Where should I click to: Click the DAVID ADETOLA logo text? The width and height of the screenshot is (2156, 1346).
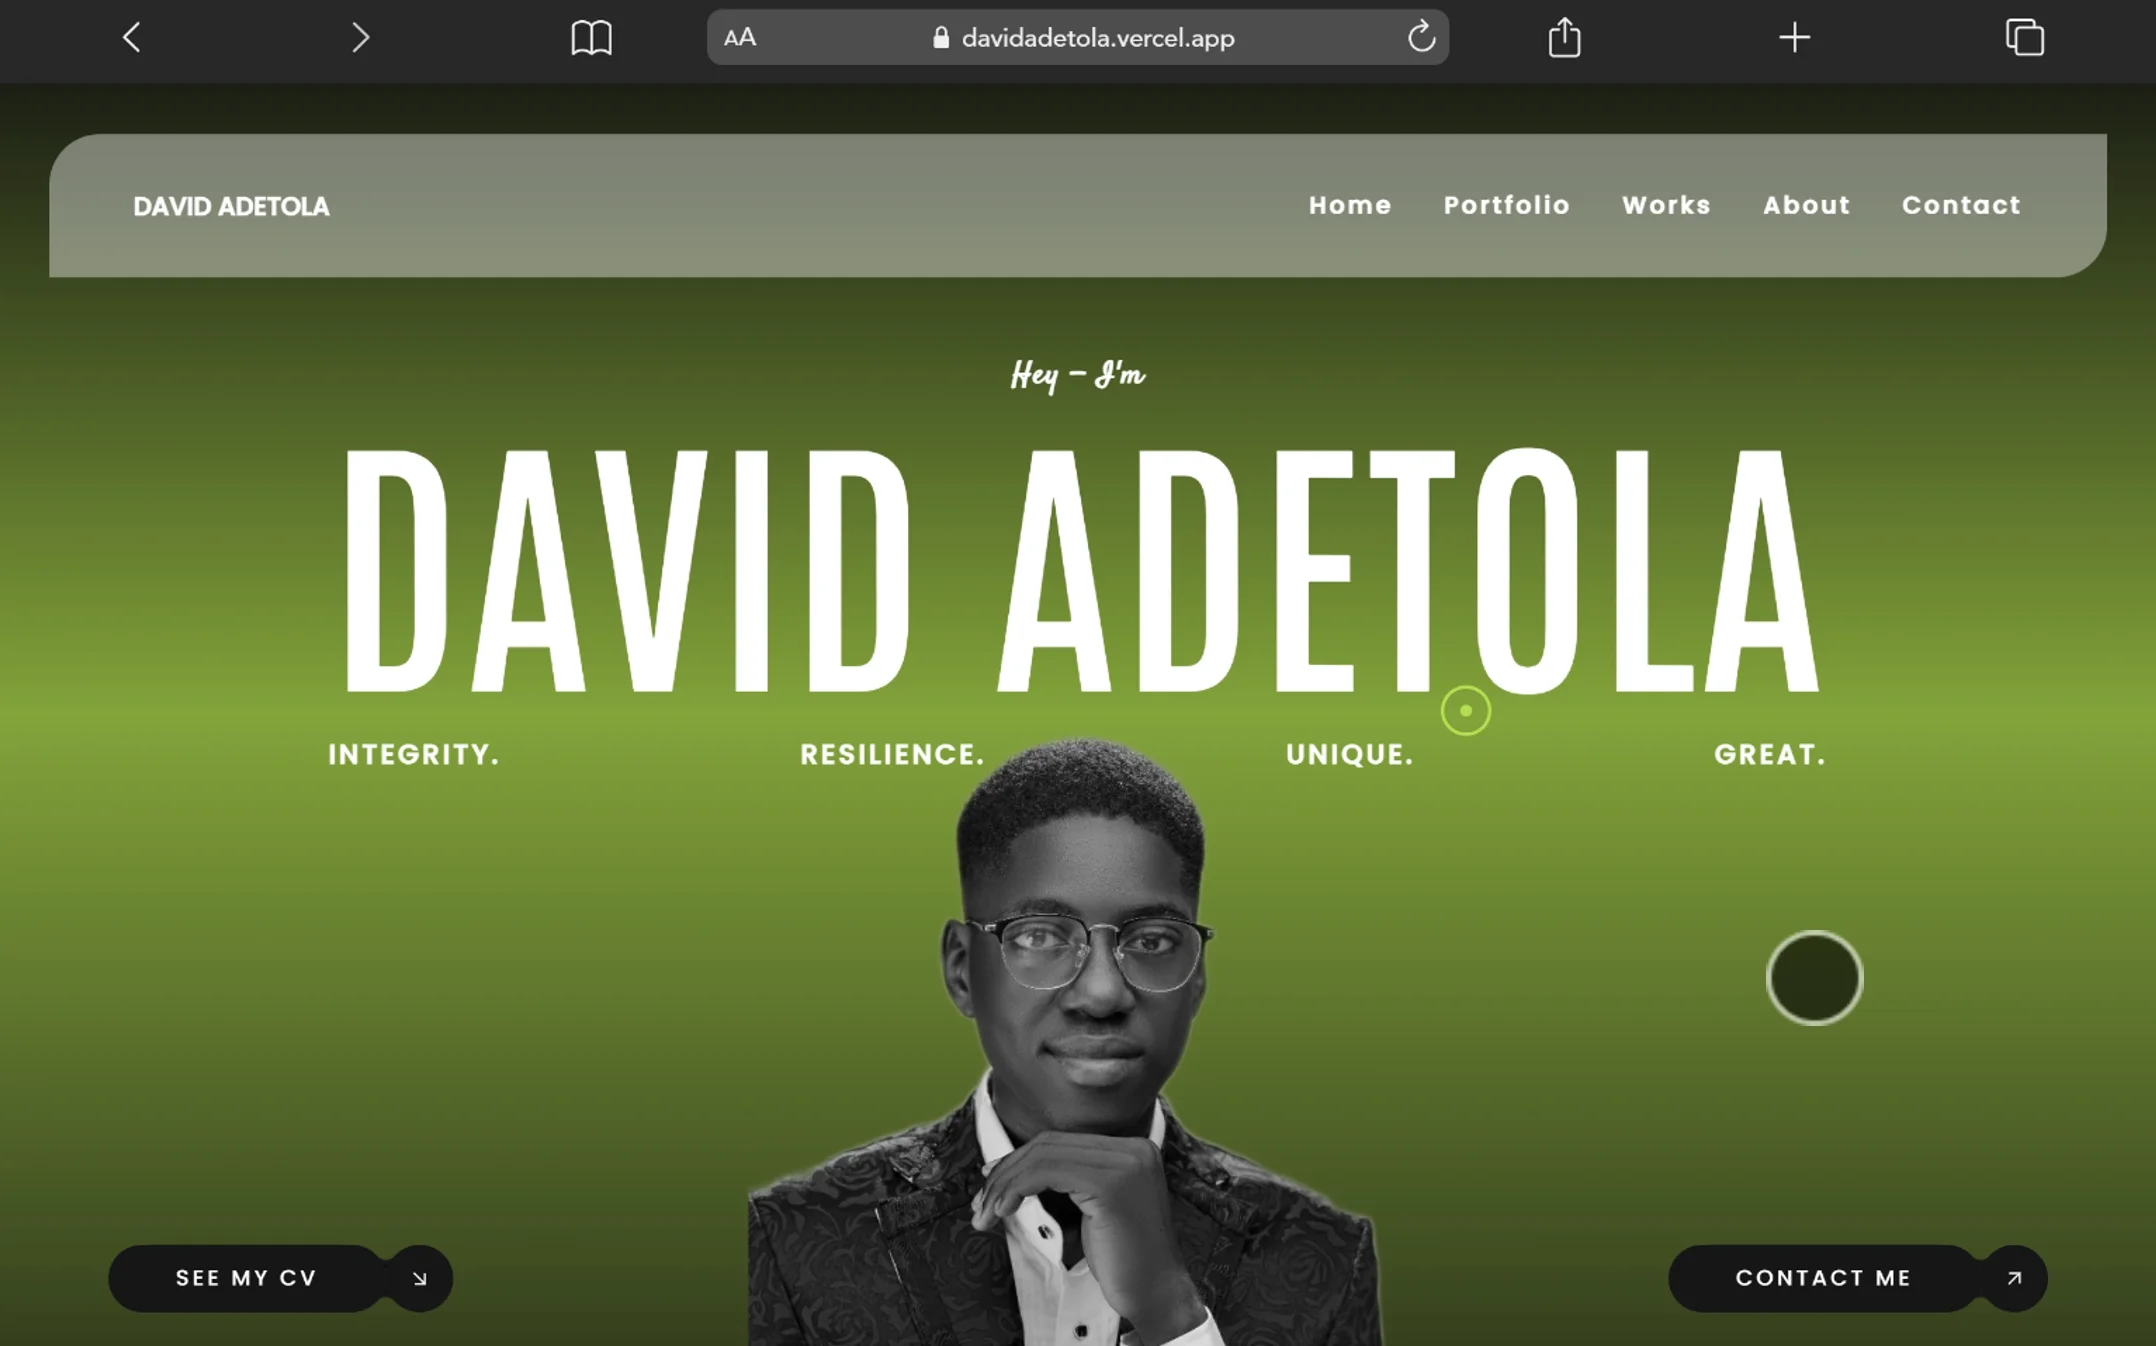[x=231, y=206]
